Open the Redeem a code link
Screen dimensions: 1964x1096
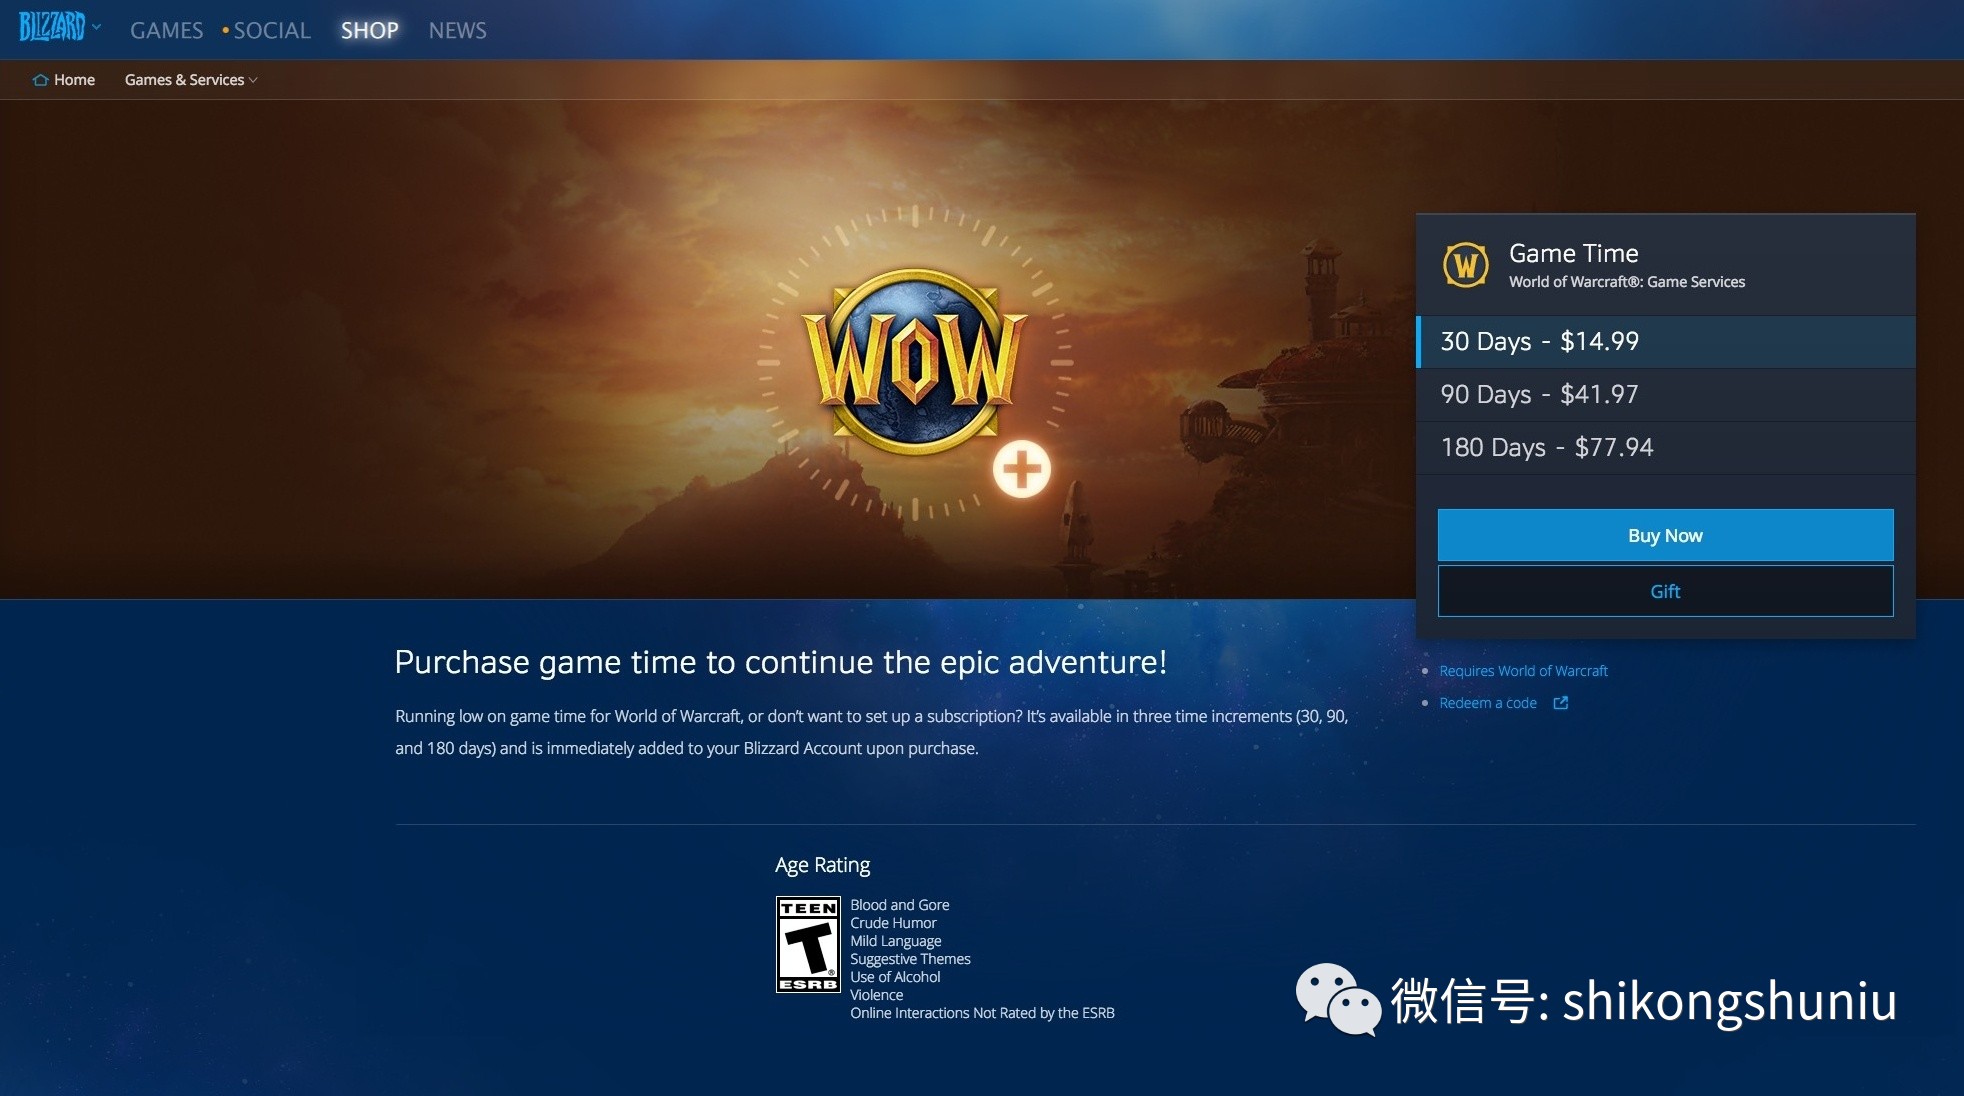coord(1488,703)
